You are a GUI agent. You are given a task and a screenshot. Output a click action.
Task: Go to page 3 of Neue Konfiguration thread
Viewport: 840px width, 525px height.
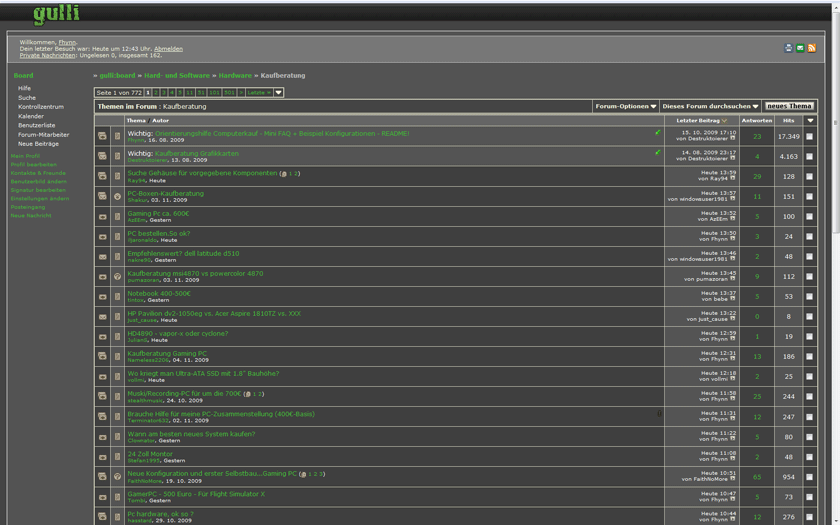320,474
